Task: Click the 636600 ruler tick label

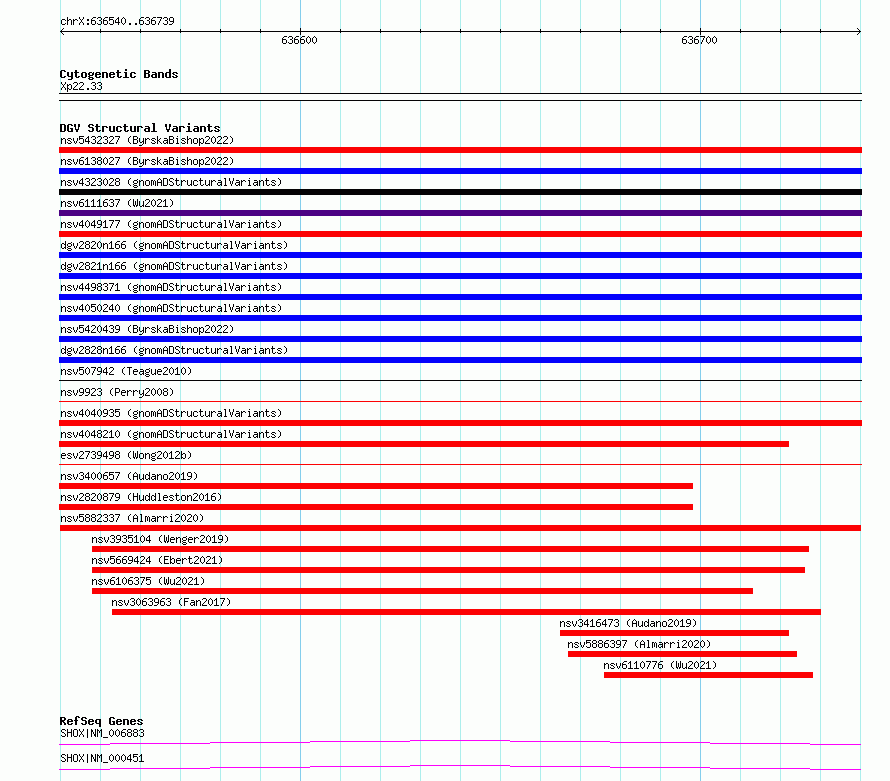Action: pyautogui.click(x=299, y=40)
